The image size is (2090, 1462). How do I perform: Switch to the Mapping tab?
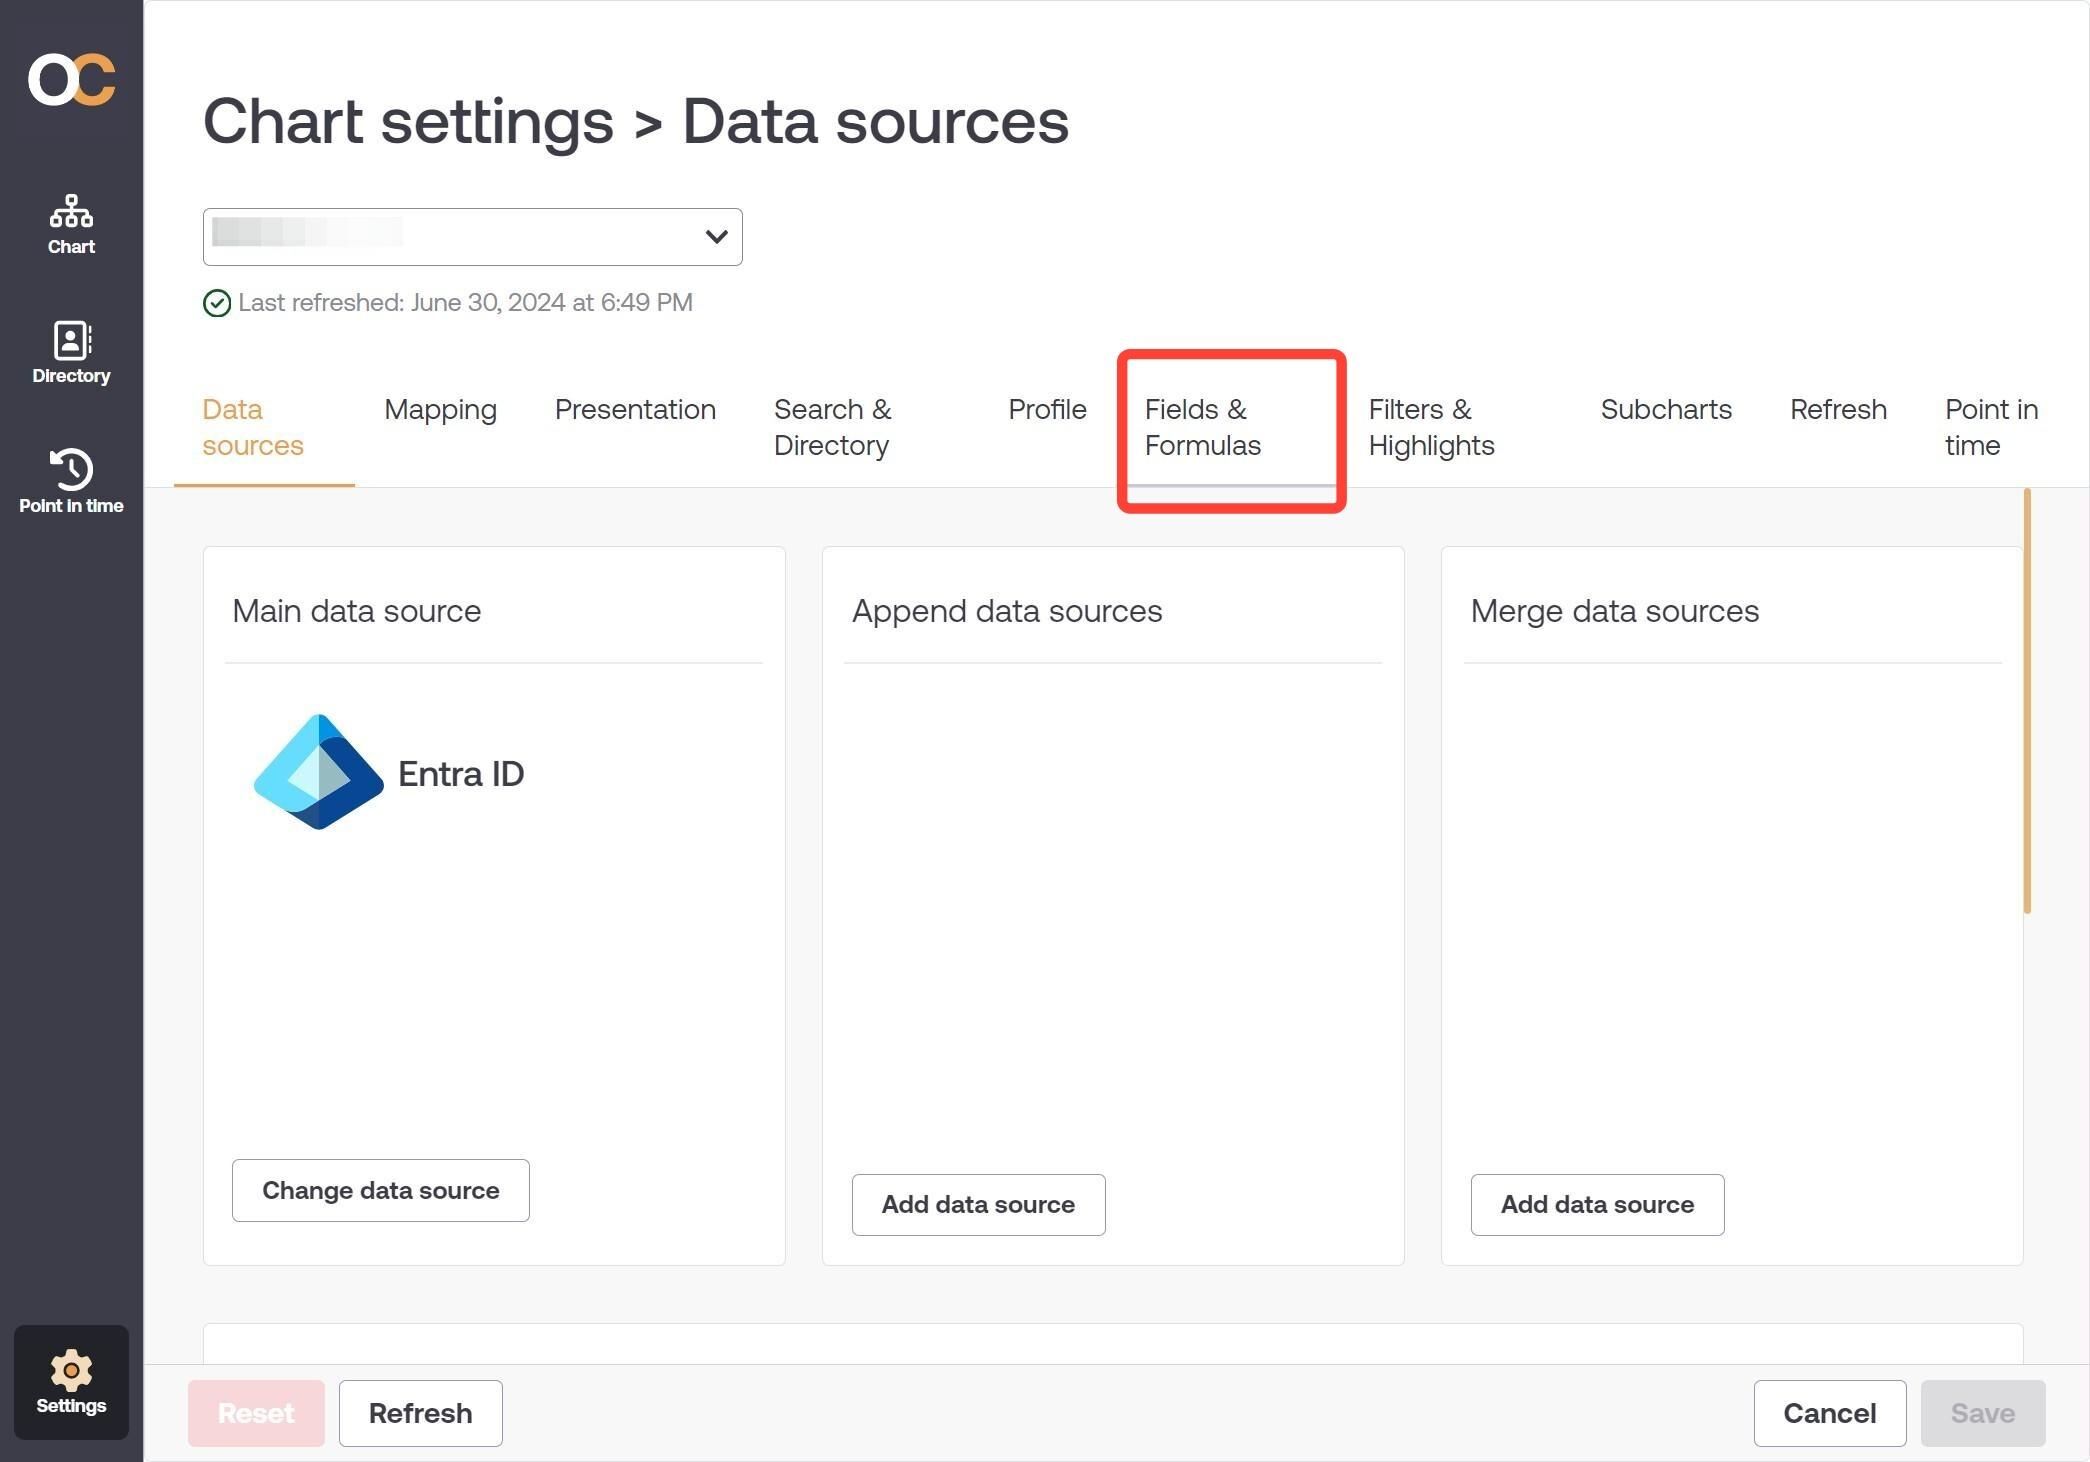pyautogui.click(x=440, y=410)
